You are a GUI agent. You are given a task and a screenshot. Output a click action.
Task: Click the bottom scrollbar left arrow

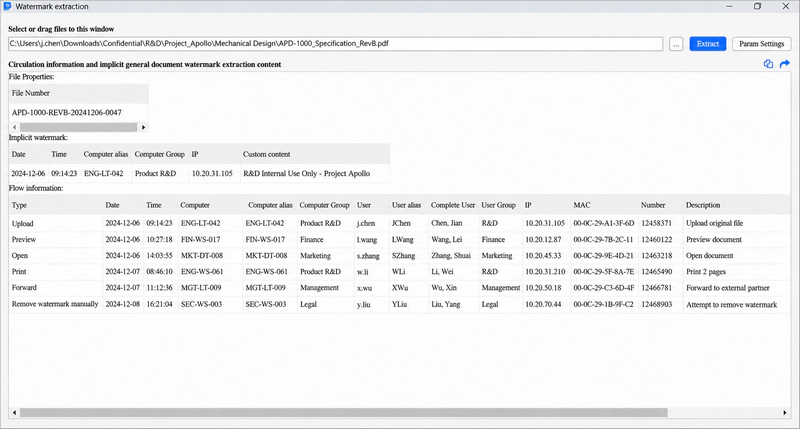14,413
